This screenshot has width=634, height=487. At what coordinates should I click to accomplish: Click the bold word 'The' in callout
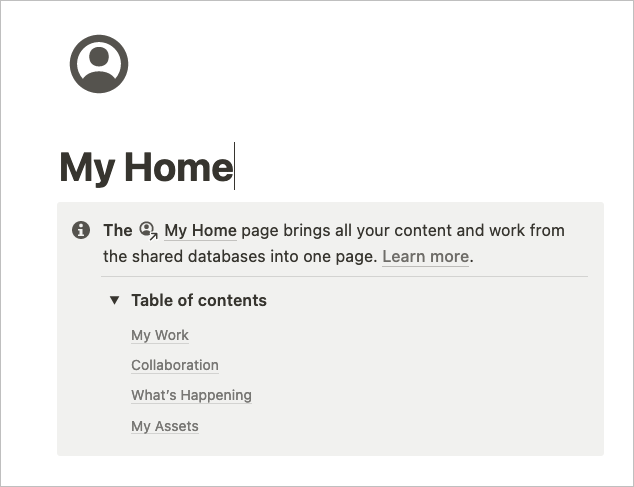click(x=118, y=231)
